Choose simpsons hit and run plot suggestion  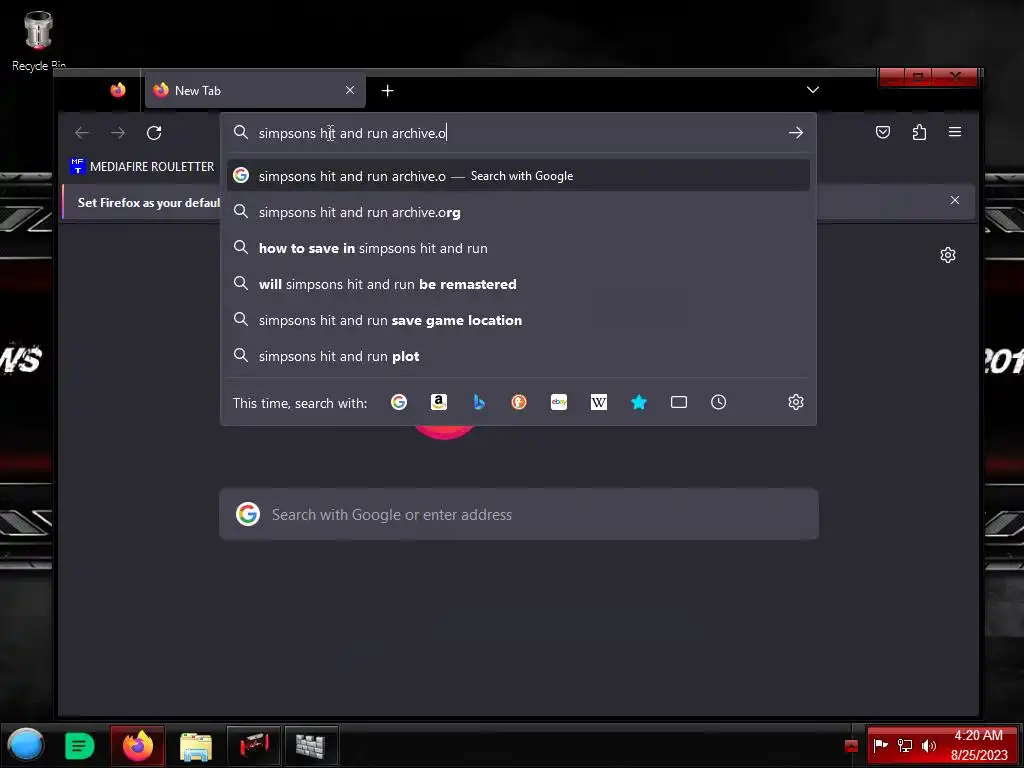click(x=518, y=356)
